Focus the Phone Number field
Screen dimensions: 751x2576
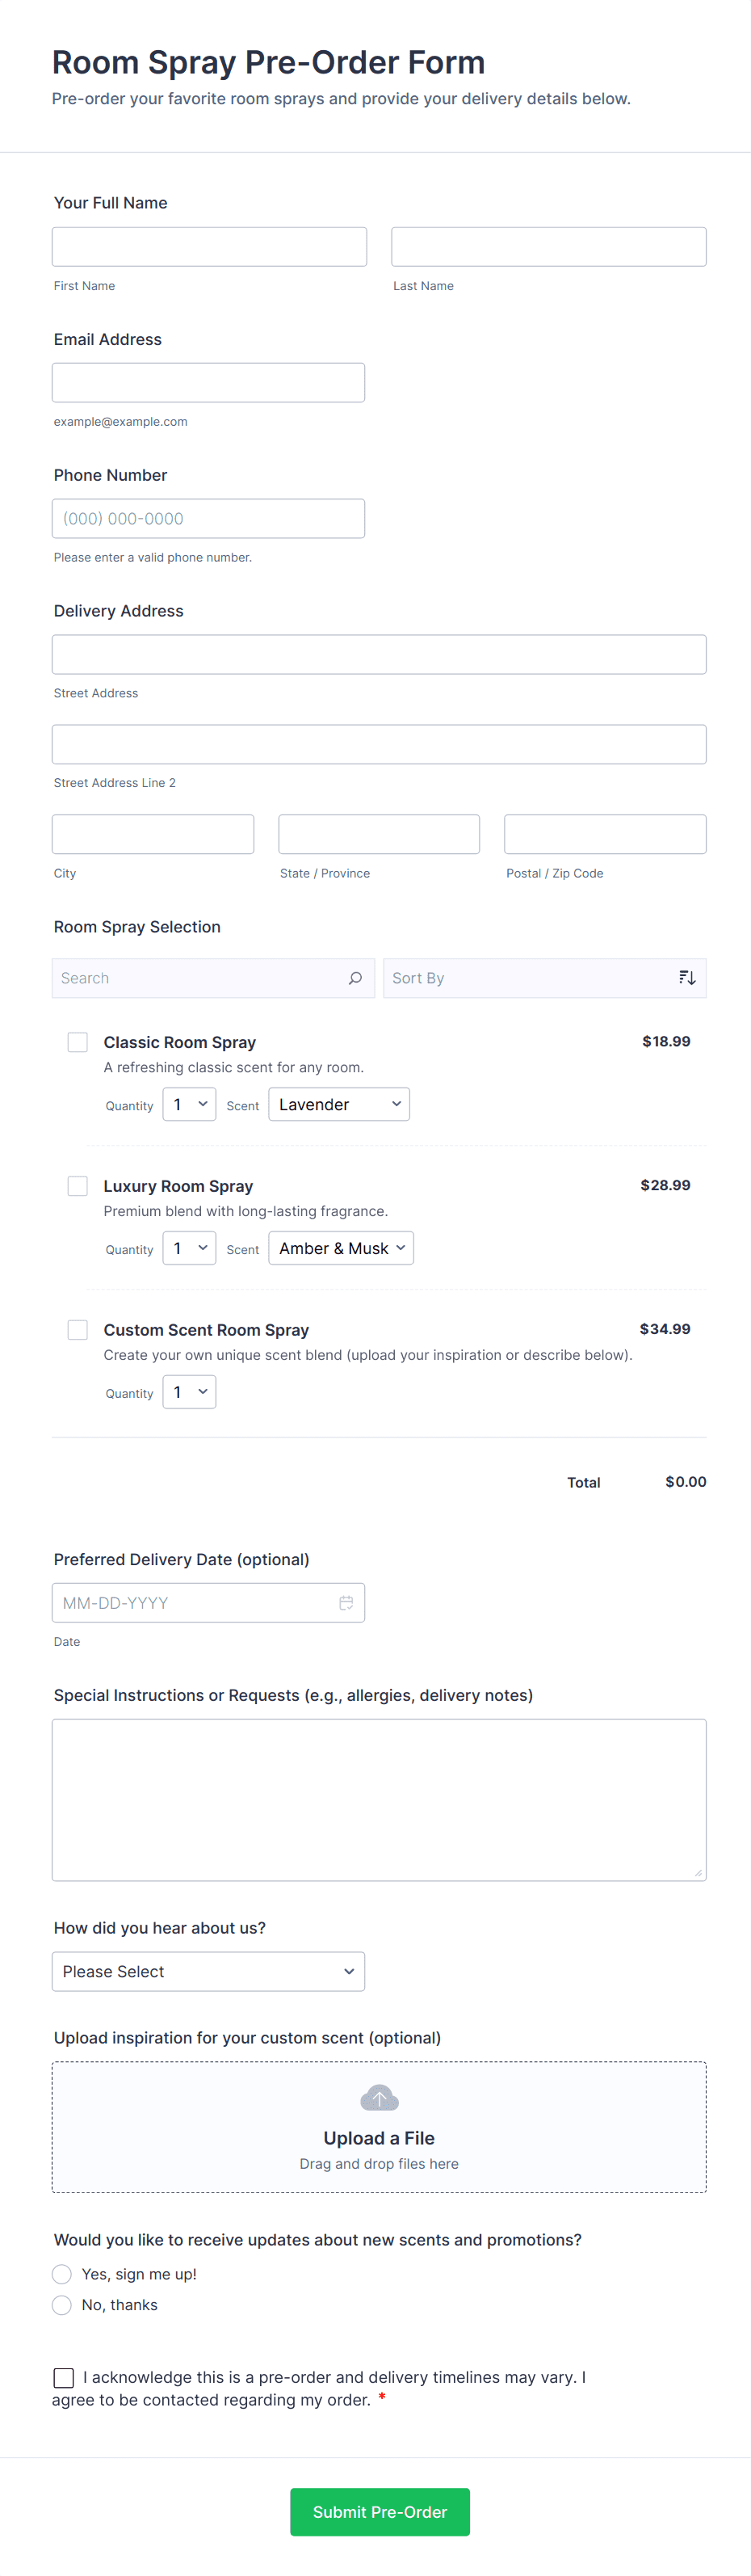tap(208, 519)
